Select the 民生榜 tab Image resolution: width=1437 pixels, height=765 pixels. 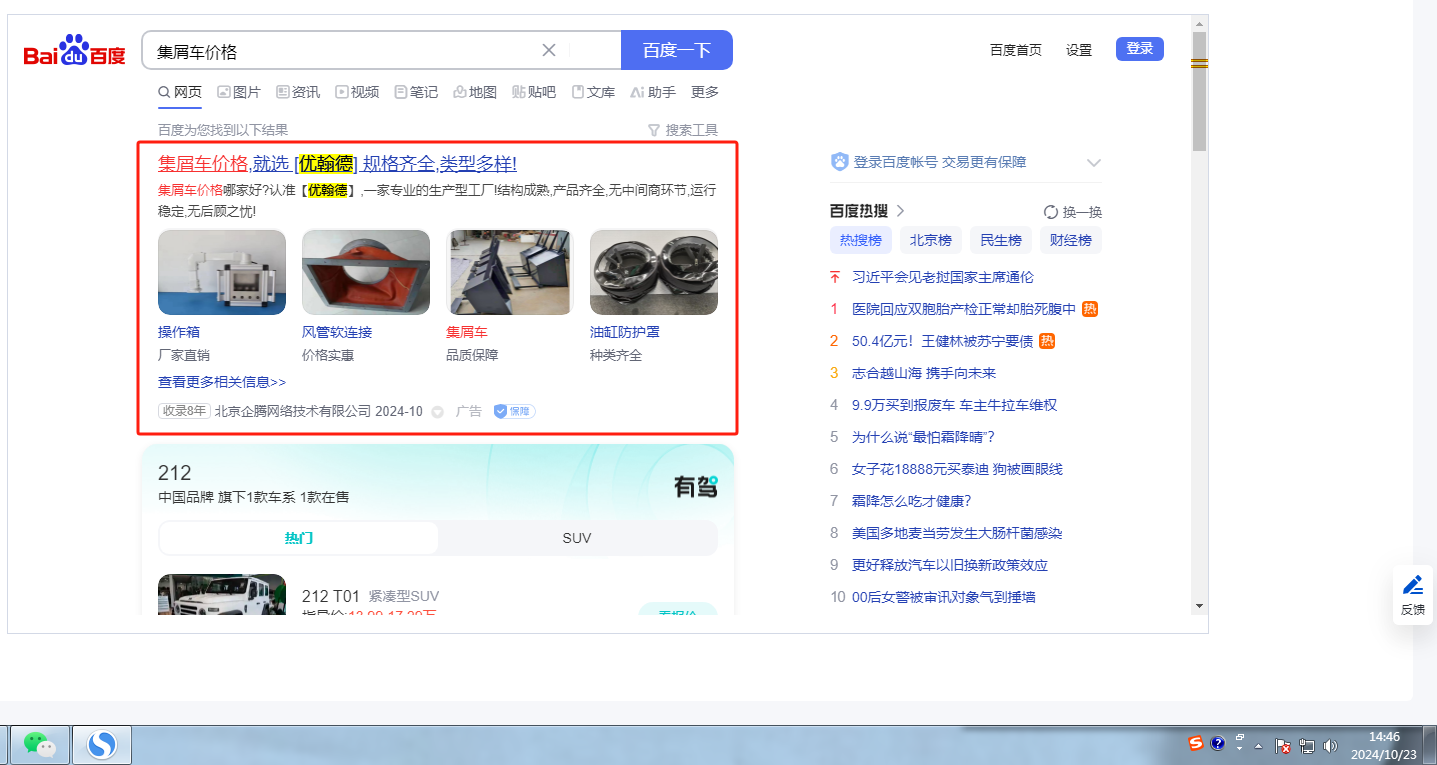[x=1001, y=240]
